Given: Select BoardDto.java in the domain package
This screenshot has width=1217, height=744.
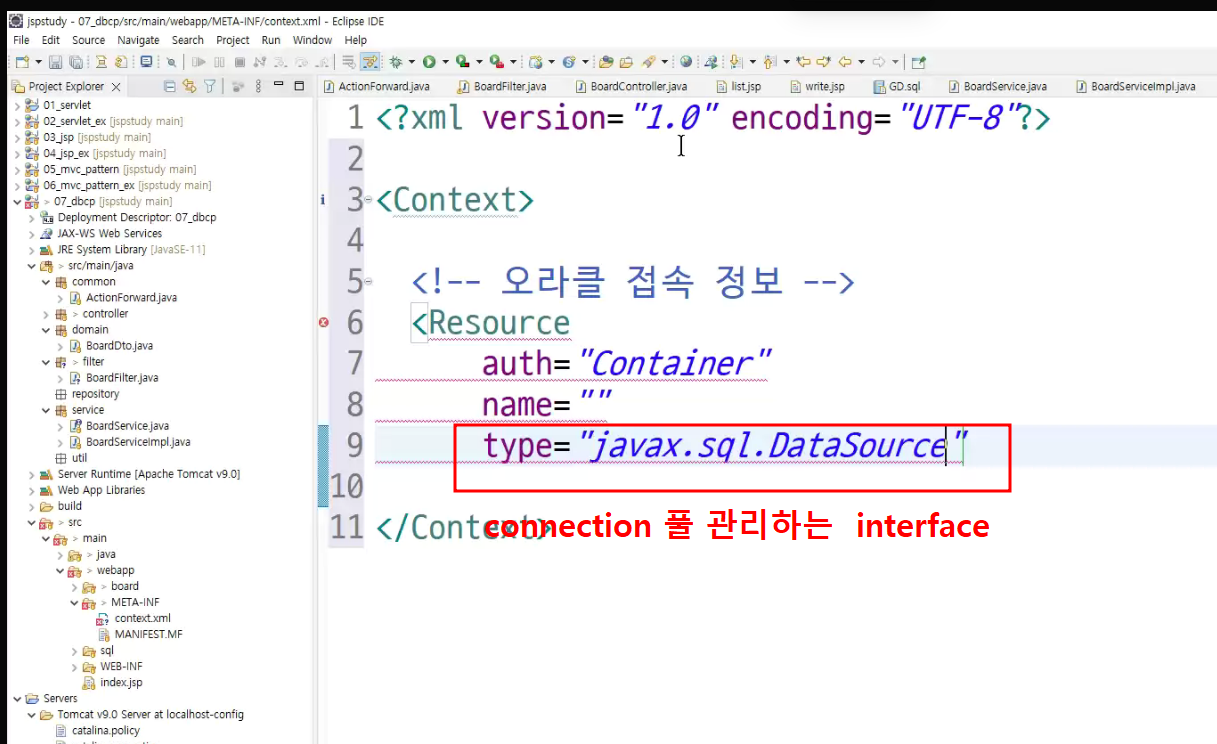Looking at the screenshot, I should pyautogui.click(x=119, y=346).
